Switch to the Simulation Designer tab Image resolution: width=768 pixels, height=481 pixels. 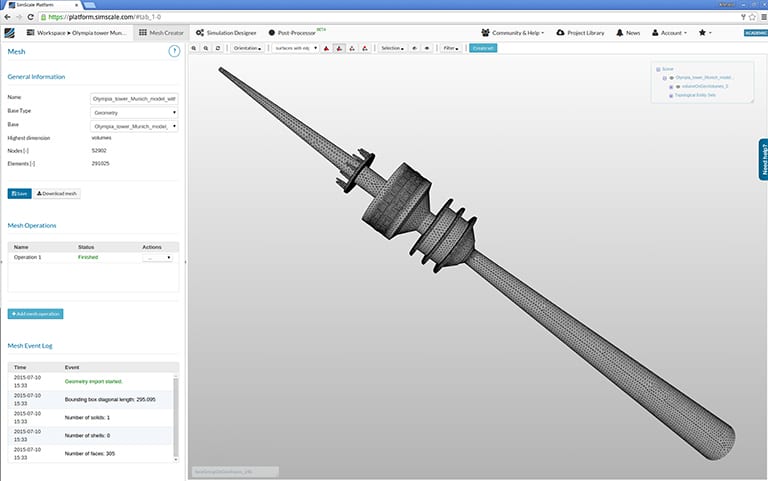coord(225,33)
